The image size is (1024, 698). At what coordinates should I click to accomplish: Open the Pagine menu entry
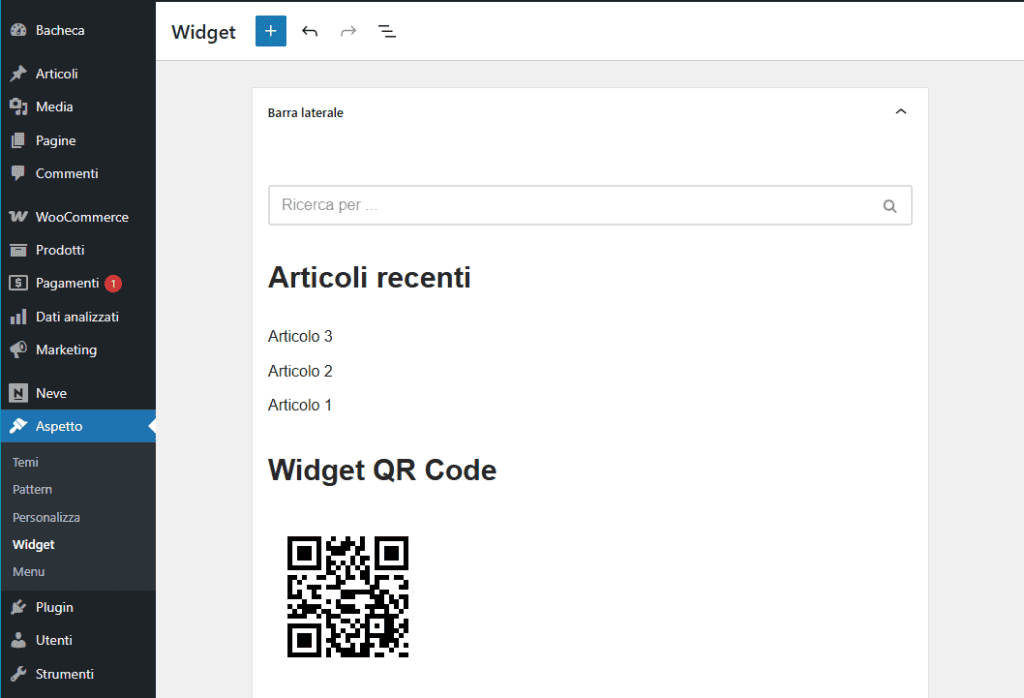[52, 140]
